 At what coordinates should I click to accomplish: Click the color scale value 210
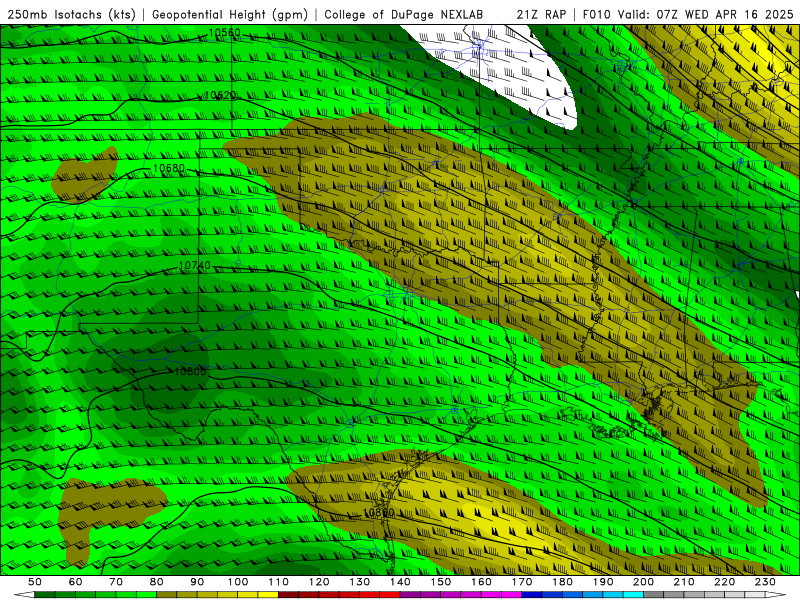pos(684,582)
